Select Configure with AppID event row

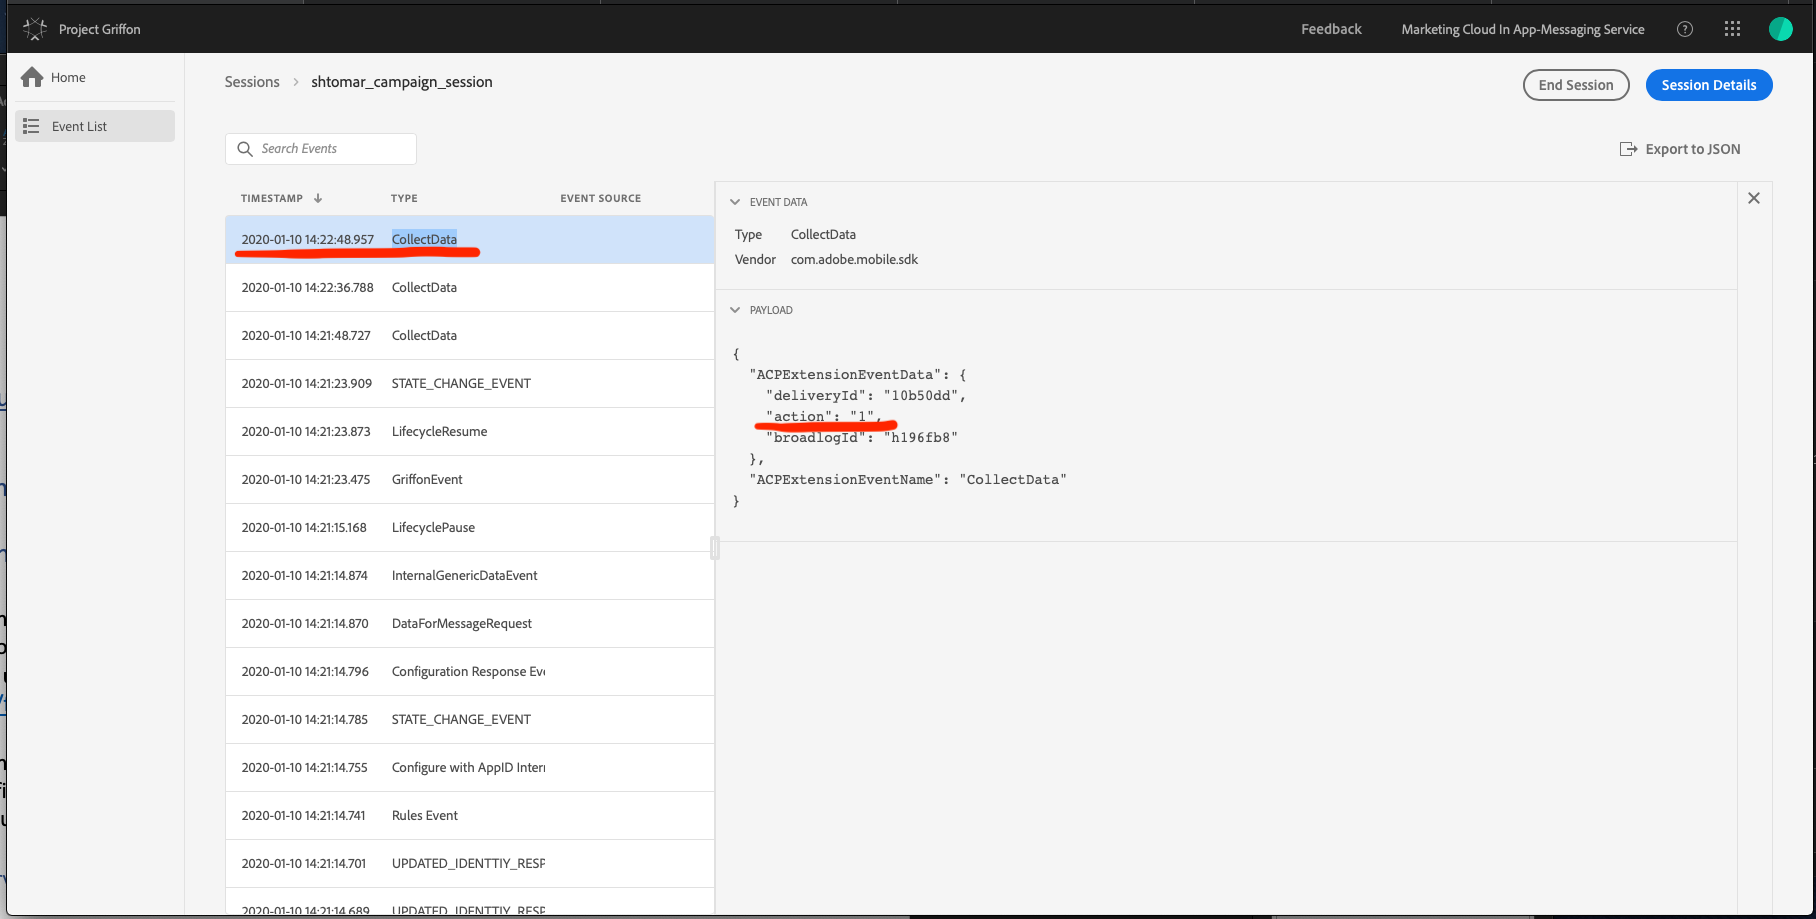click(470, 767)
